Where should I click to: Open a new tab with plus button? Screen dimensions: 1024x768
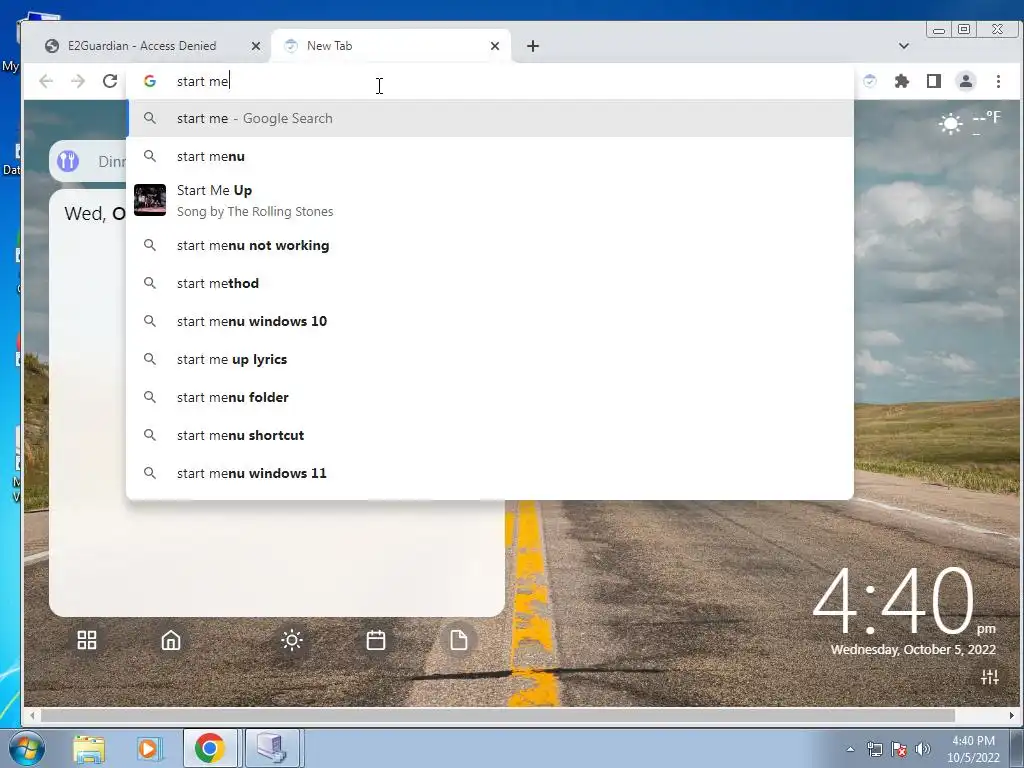(533, 46)
